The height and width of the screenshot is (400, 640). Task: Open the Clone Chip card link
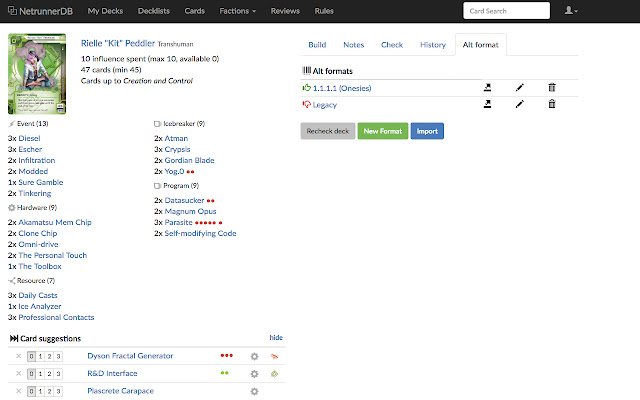click(38, 233)
